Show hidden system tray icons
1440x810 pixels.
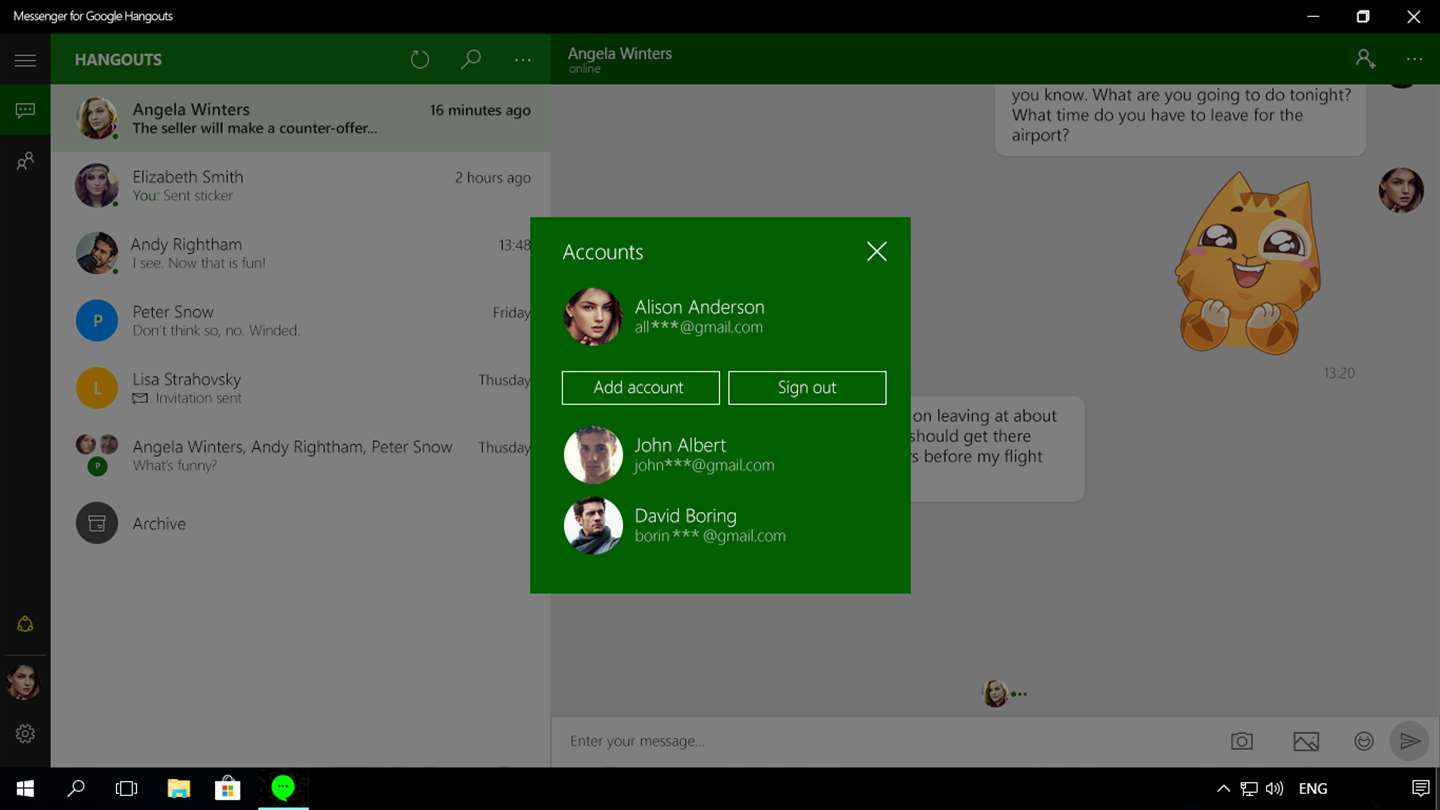(1223, 789)
